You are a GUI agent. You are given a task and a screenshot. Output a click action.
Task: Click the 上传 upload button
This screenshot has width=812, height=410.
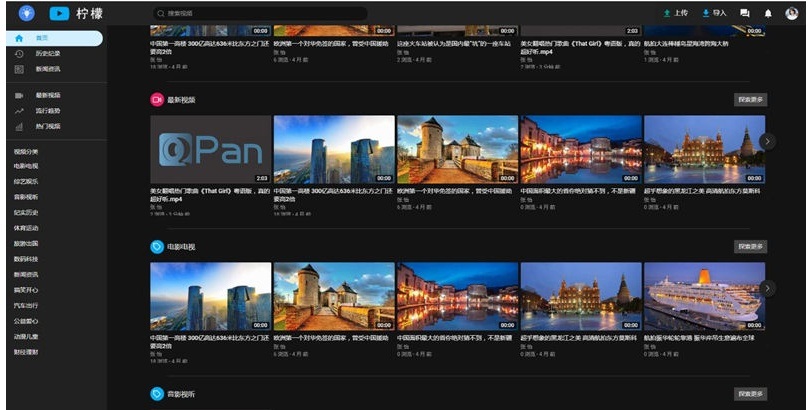tap(676, 13)
